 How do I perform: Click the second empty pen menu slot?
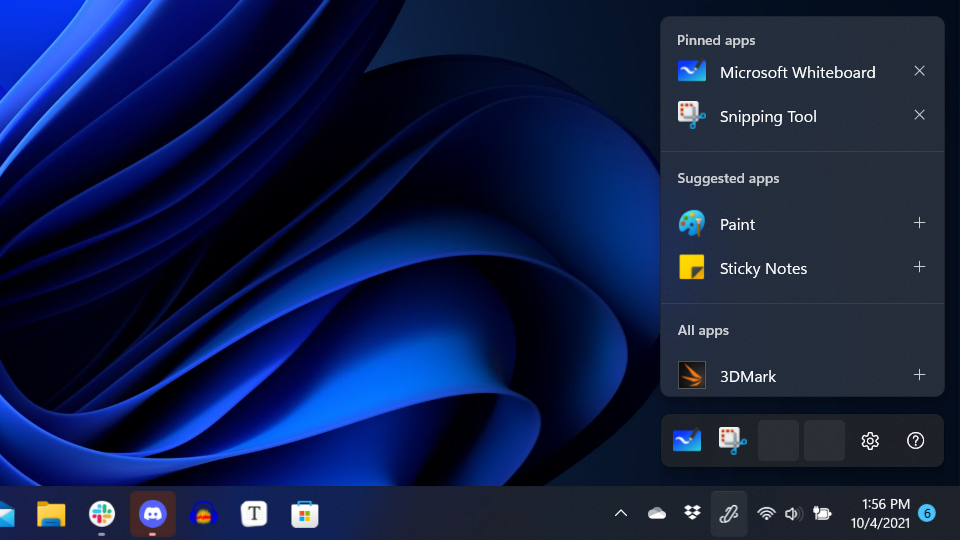824,440
